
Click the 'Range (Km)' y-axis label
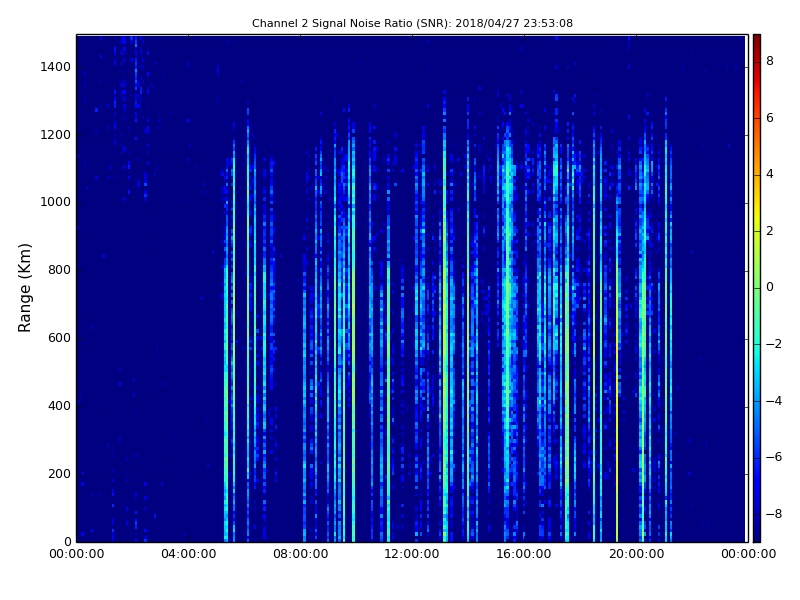(24, 288)
